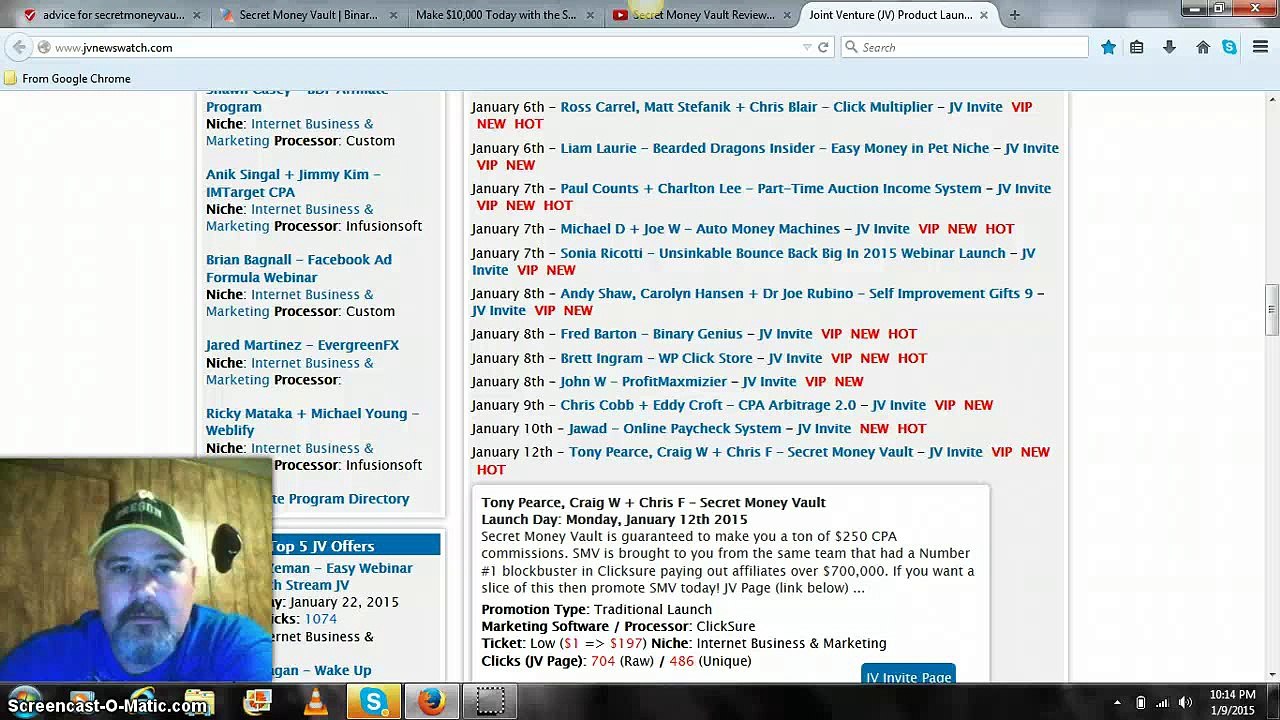Click the search magnifier icon
The height and width of the screenshot is (720, 1280).
pyautogui.click(x=851, y=47)
